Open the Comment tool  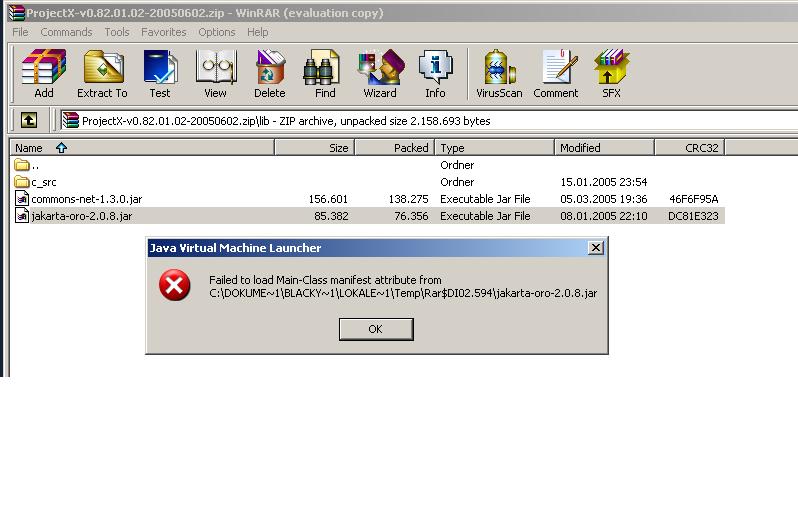pos(556,74)
